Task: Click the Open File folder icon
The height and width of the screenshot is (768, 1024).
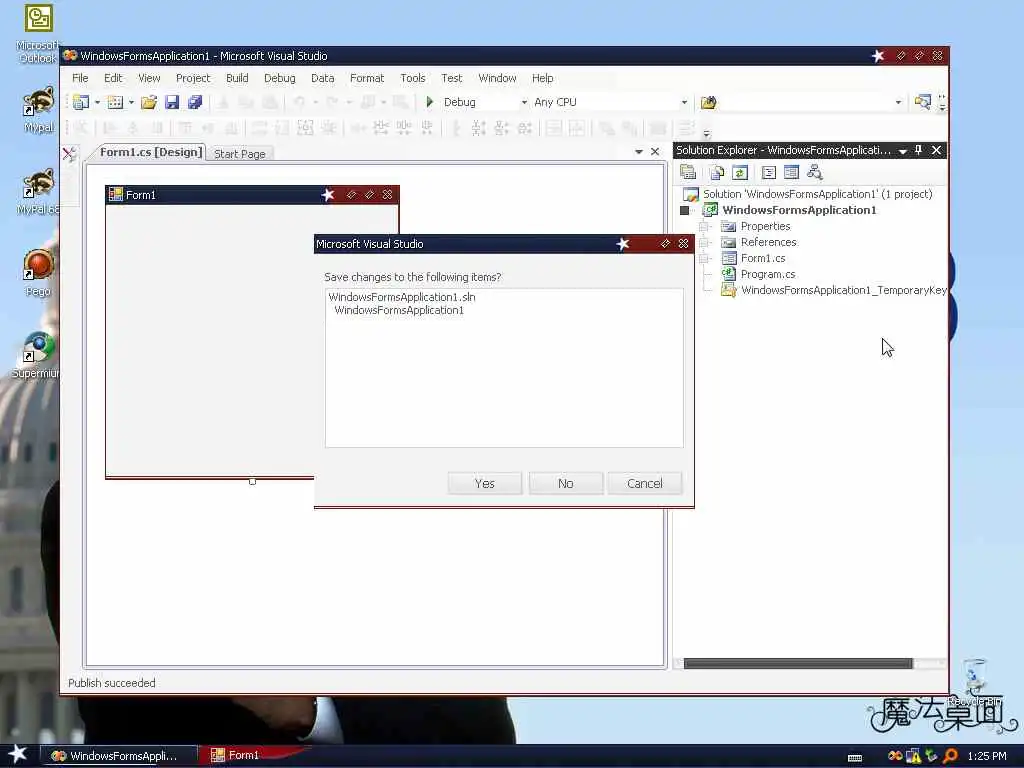Action: click(x=149, y=102)
